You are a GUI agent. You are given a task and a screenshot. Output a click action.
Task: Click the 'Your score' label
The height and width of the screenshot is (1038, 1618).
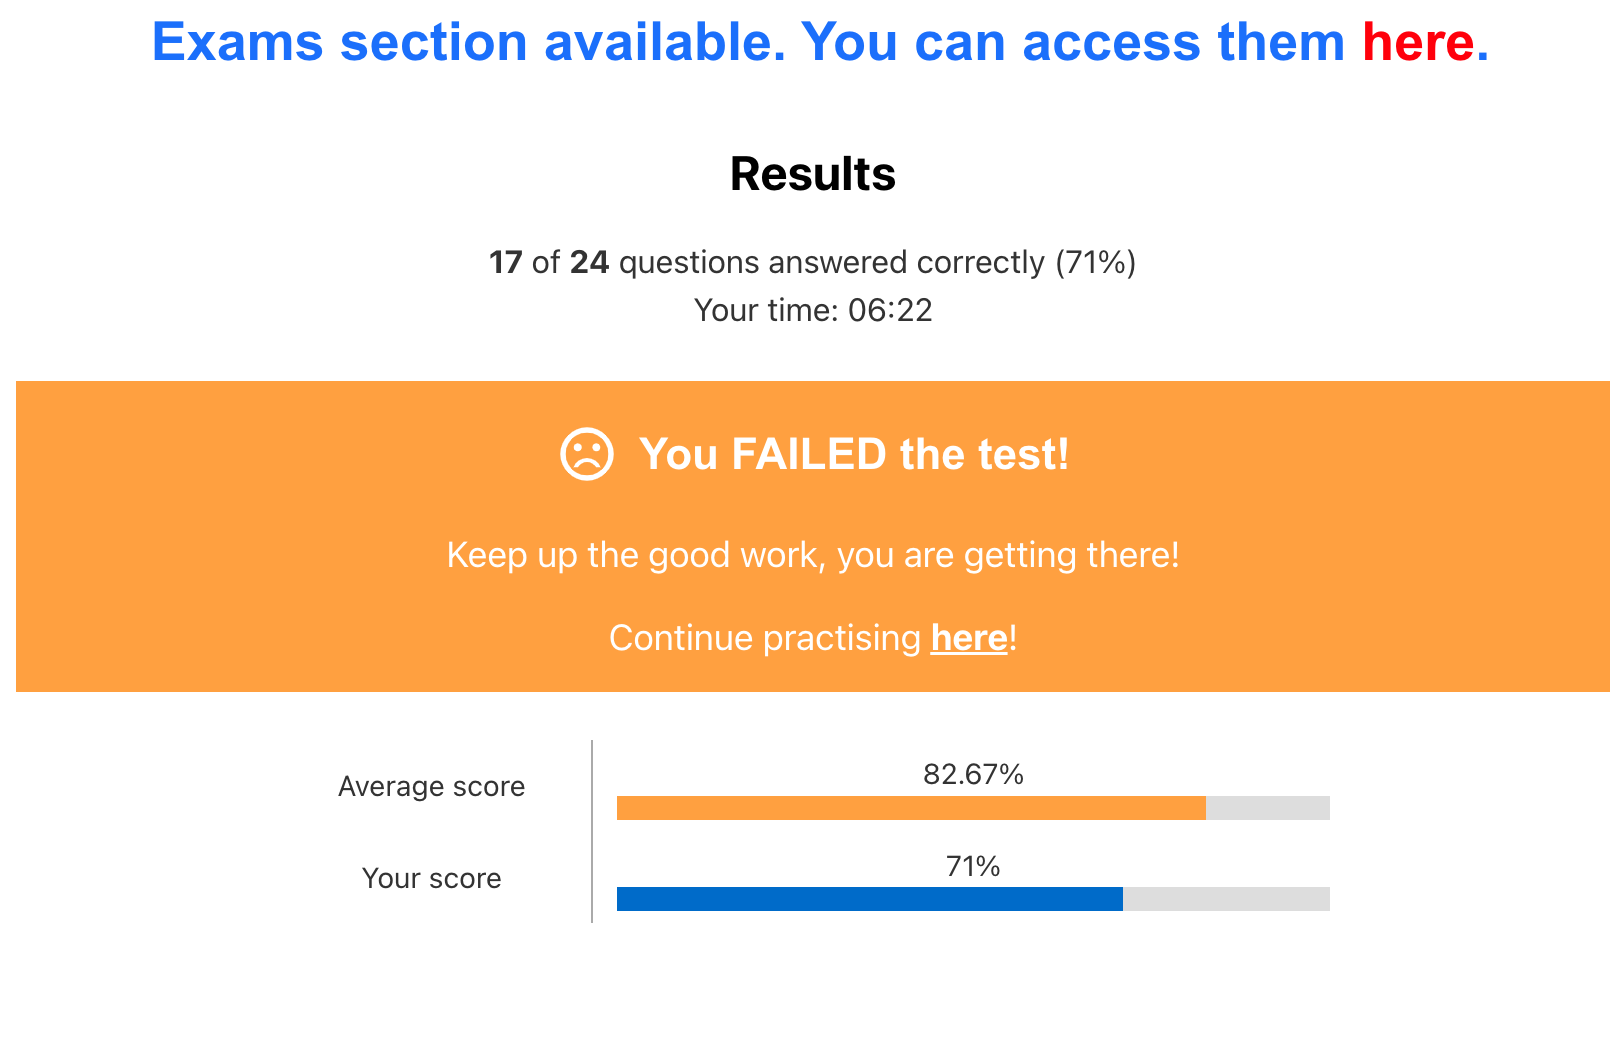click(431, 878)
